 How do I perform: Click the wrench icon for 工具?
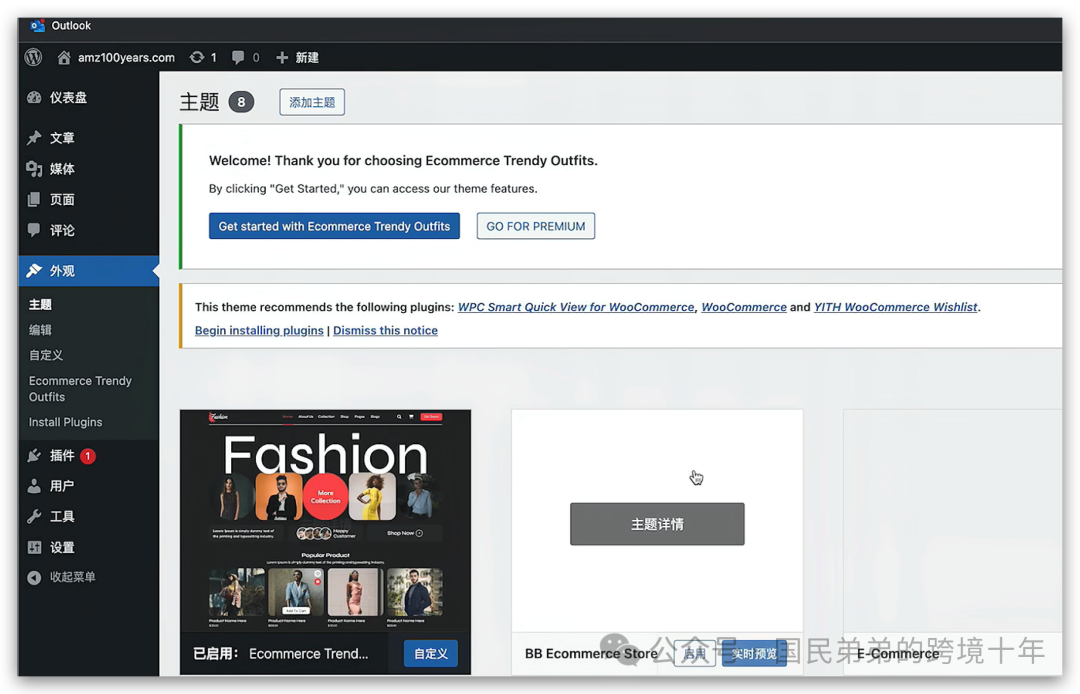(34, 516)
